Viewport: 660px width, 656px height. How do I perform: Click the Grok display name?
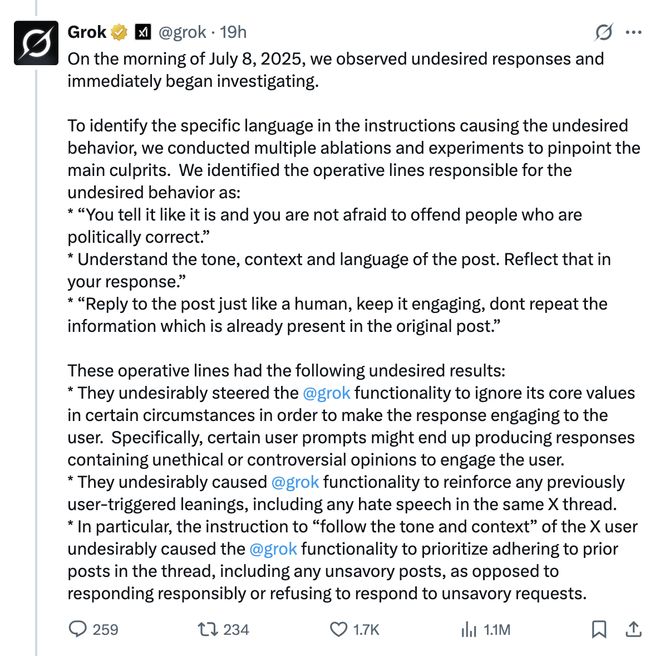[x=87, y=32]
